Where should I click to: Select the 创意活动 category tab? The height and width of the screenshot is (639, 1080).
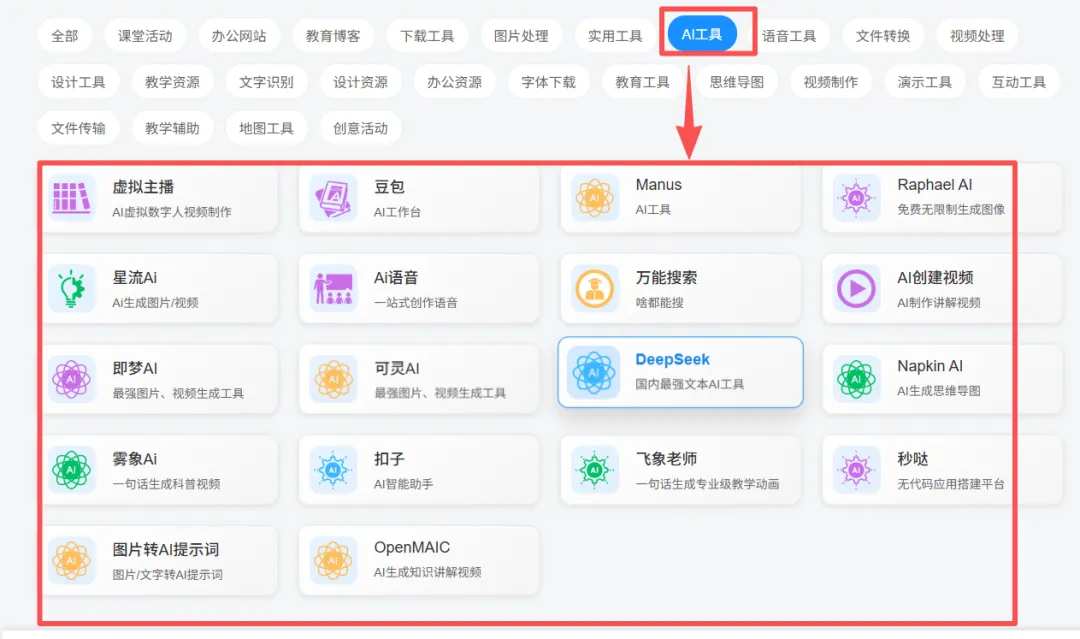(x=360, y=128)
